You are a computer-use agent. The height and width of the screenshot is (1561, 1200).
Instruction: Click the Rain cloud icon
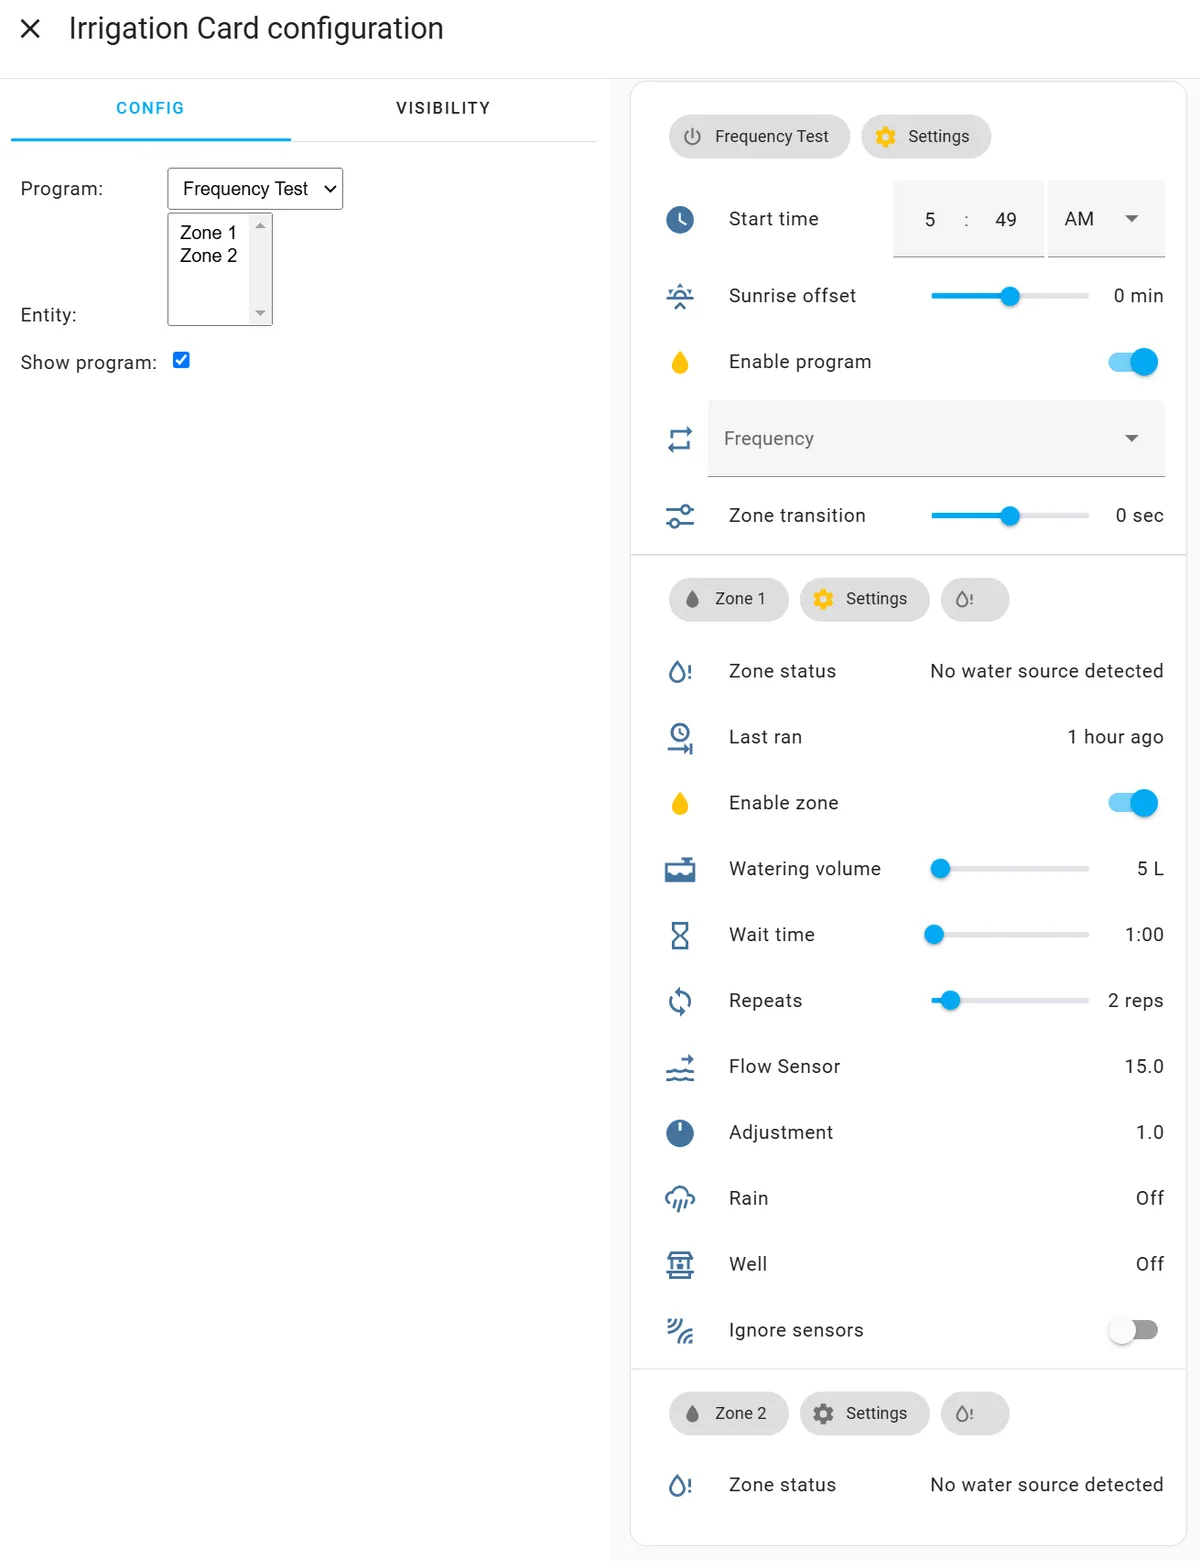(680, 1199)
